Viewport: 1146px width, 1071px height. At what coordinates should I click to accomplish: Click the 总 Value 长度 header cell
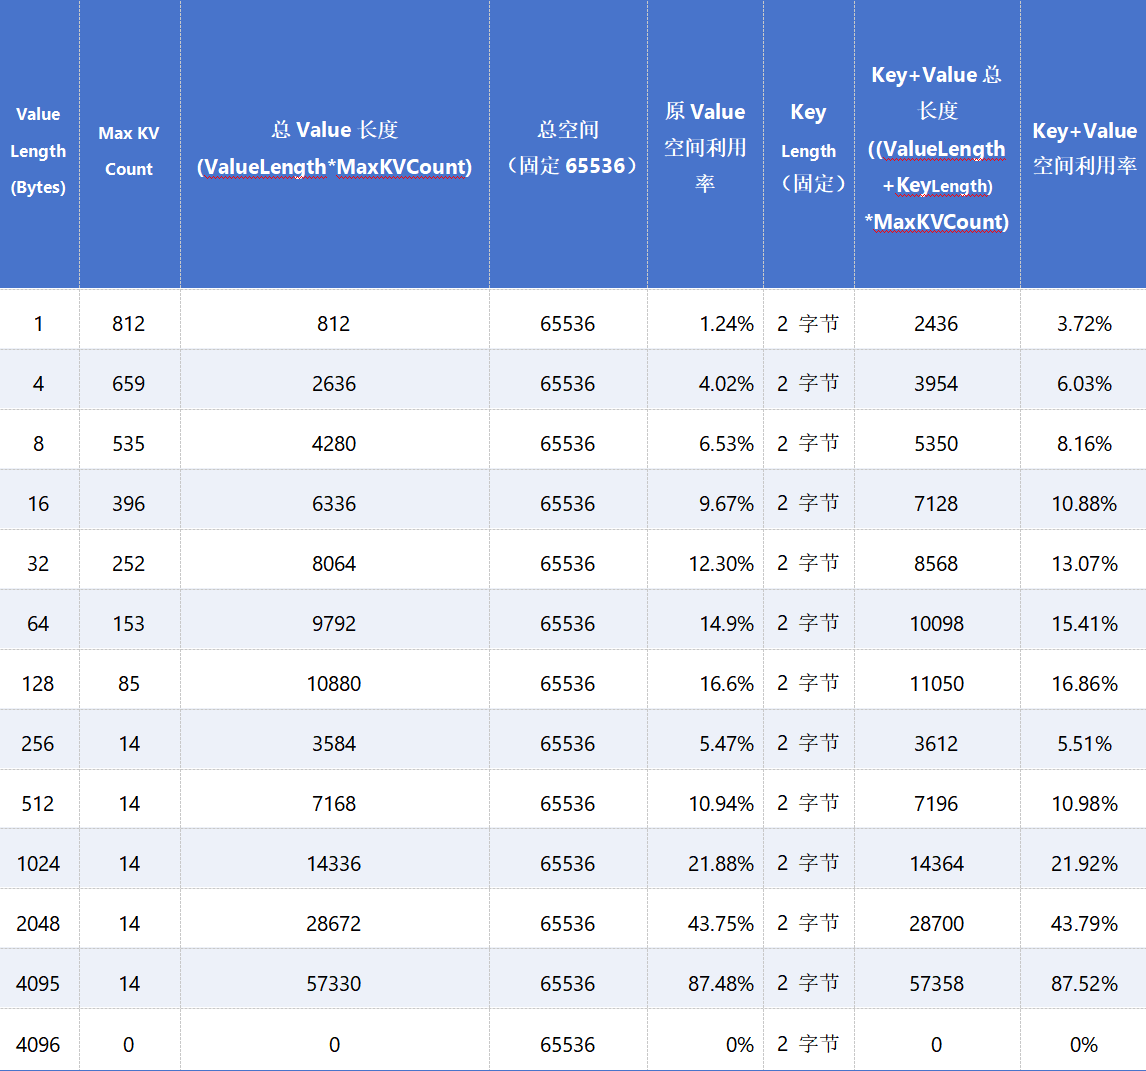click(335, 144)
